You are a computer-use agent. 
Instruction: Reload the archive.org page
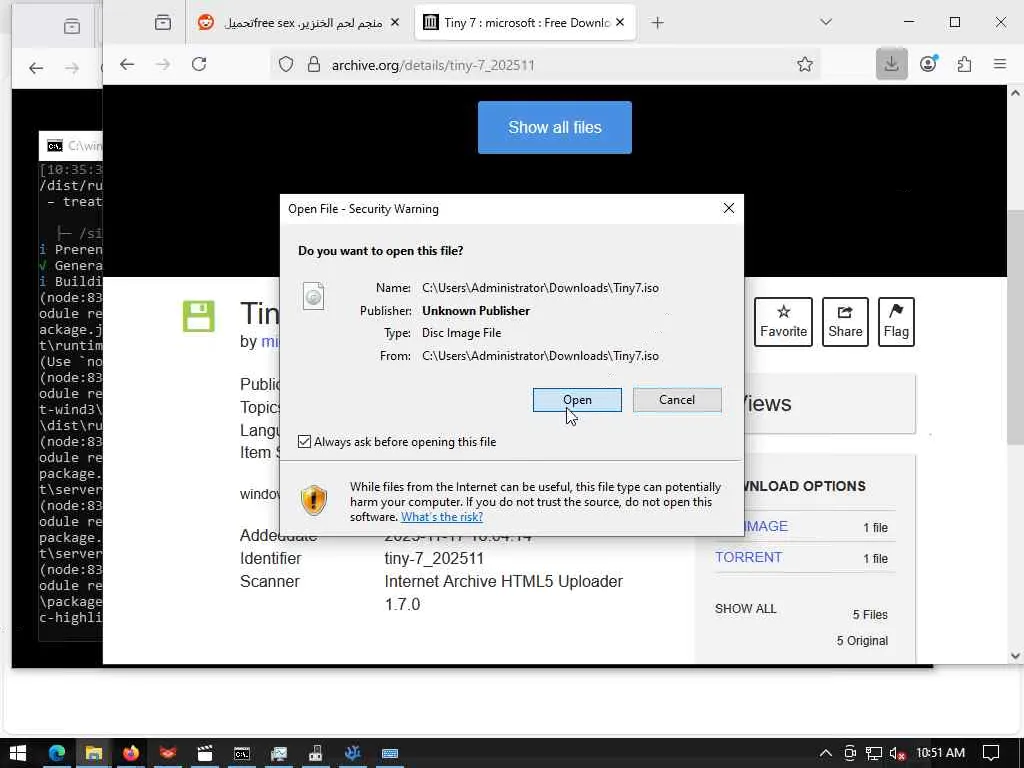click(199, 64)
